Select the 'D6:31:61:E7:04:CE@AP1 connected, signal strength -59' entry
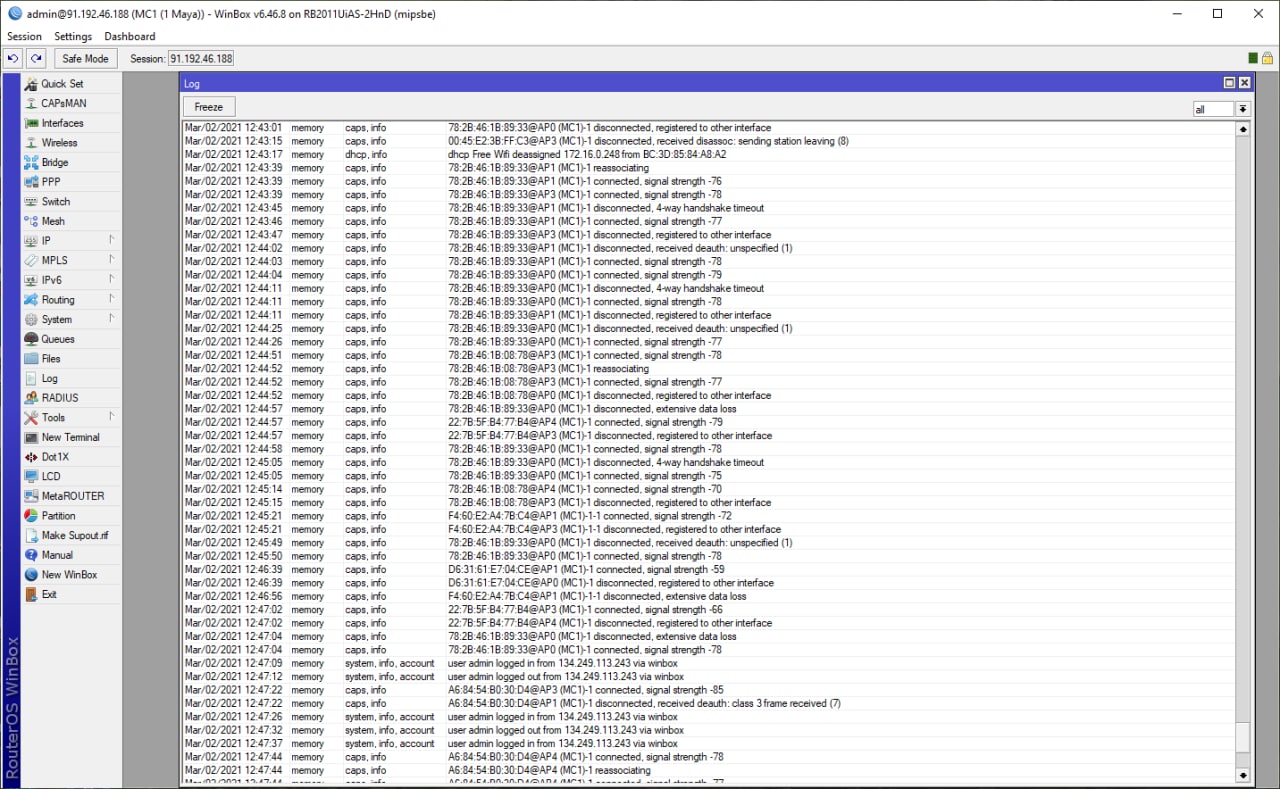This screenshot has height=789, width=1280. pos(709,570)
